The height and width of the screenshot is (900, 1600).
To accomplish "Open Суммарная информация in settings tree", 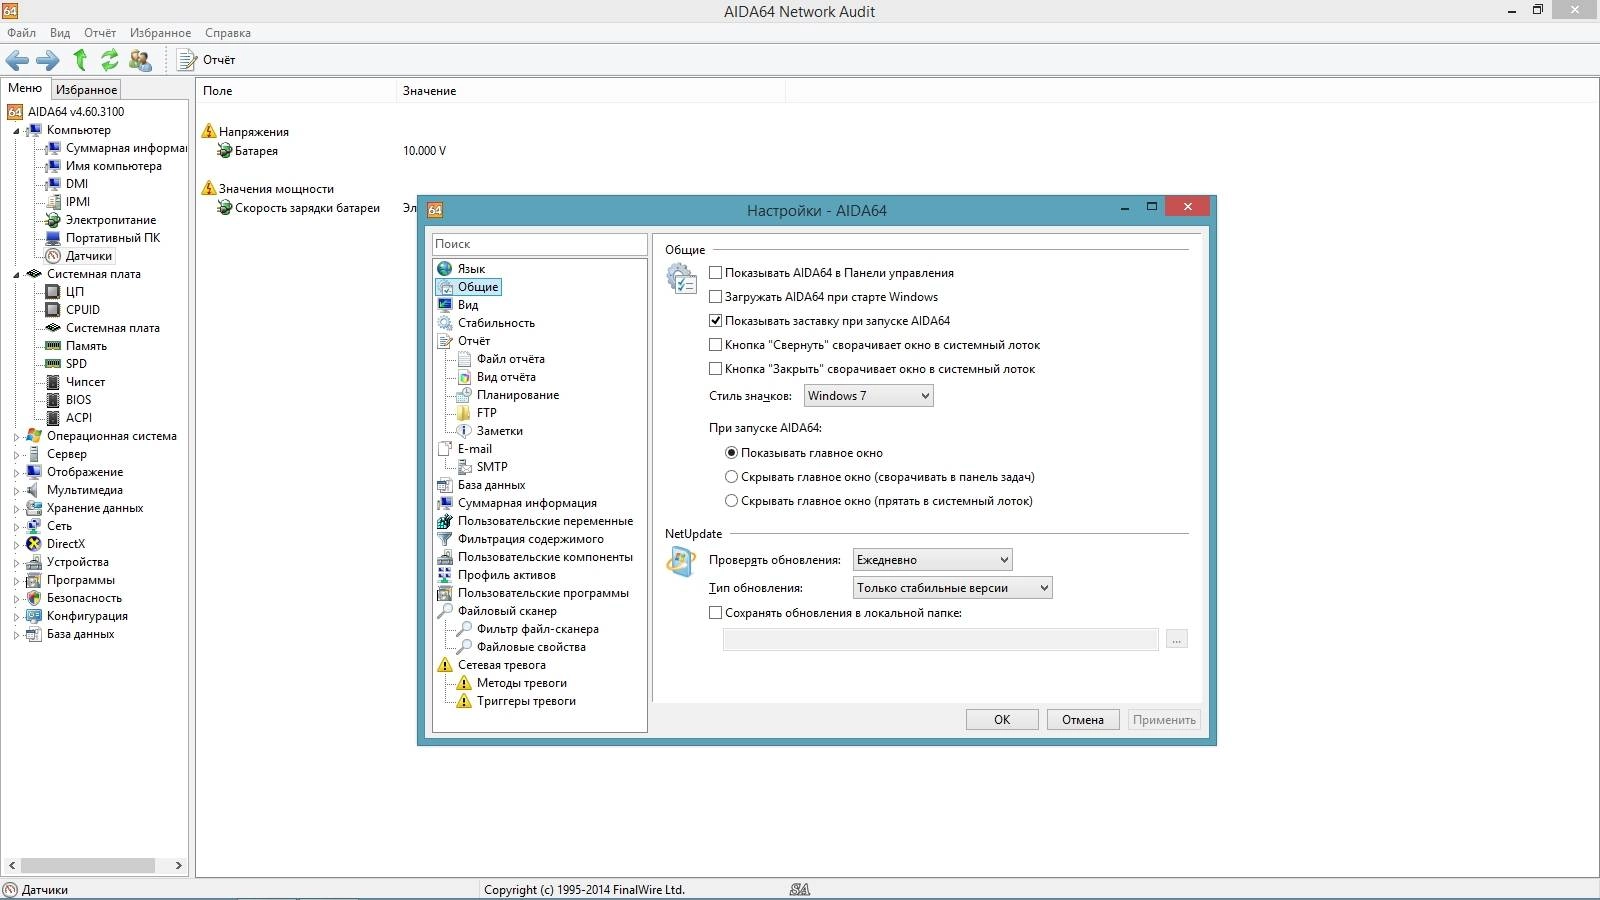I will [x=527, y=503].
